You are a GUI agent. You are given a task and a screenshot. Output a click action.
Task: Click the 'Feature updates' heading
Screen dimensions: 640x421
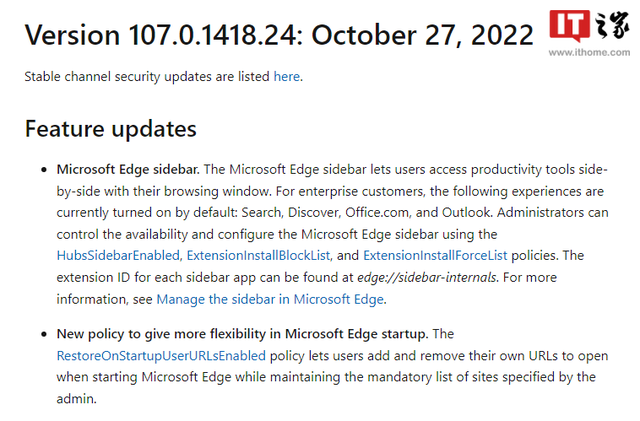point(111,129)
